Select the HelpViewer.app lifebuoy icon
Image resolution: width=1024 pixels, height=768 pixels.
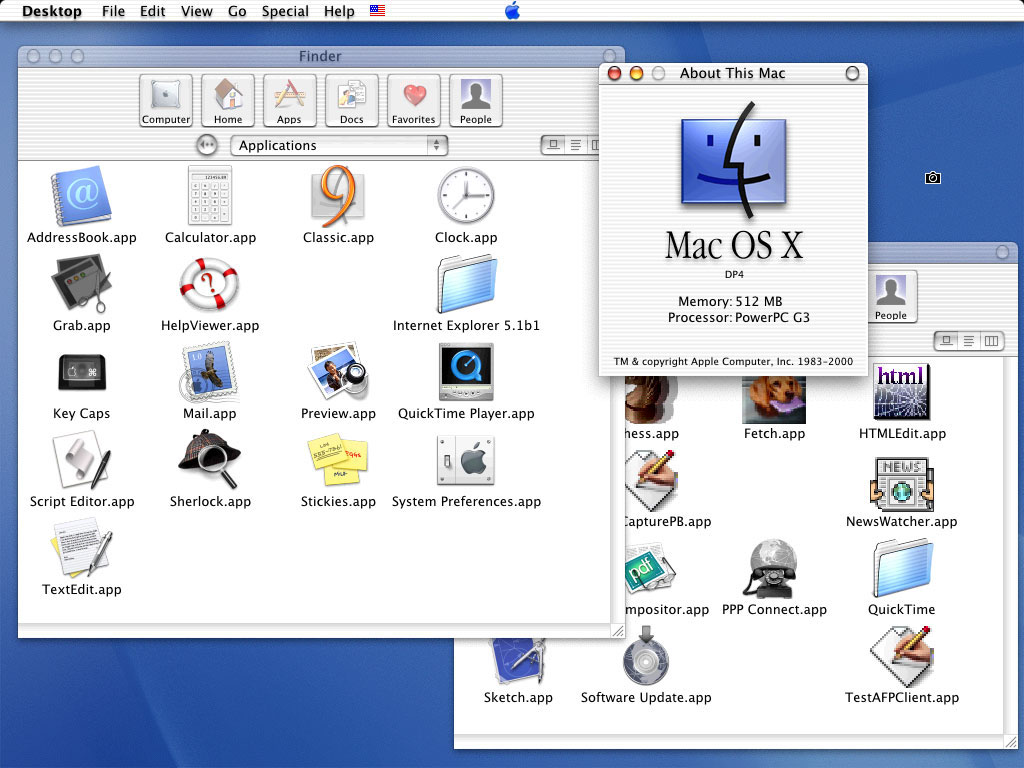[210, 283]
